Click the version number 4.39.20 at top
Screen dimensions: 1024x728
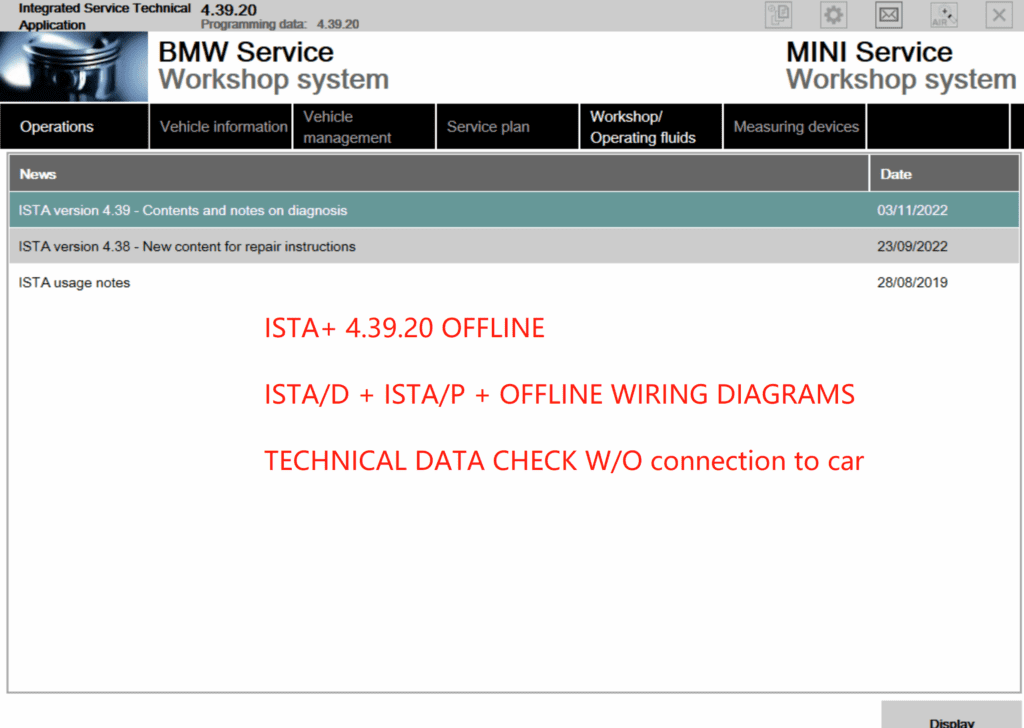(229, 10)
